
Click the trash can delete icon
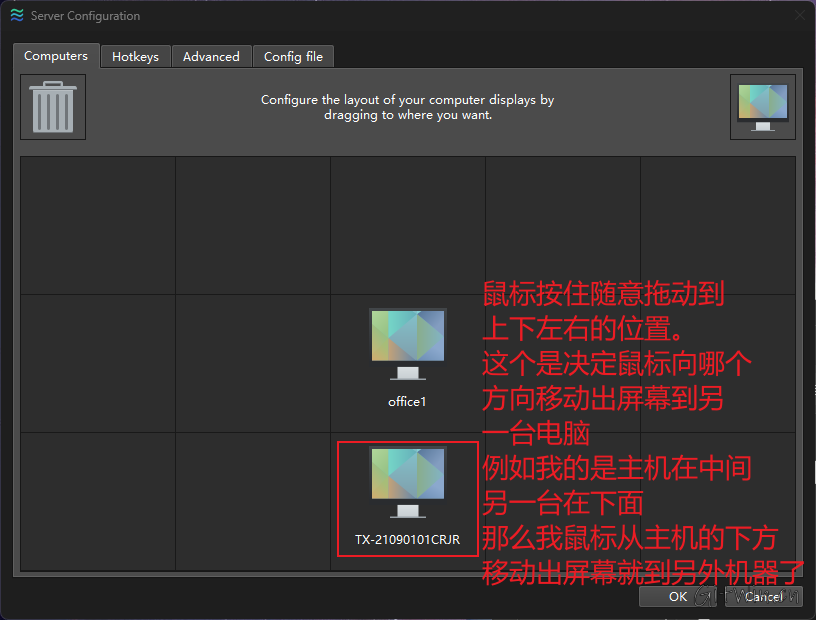[x=53, y=107]
